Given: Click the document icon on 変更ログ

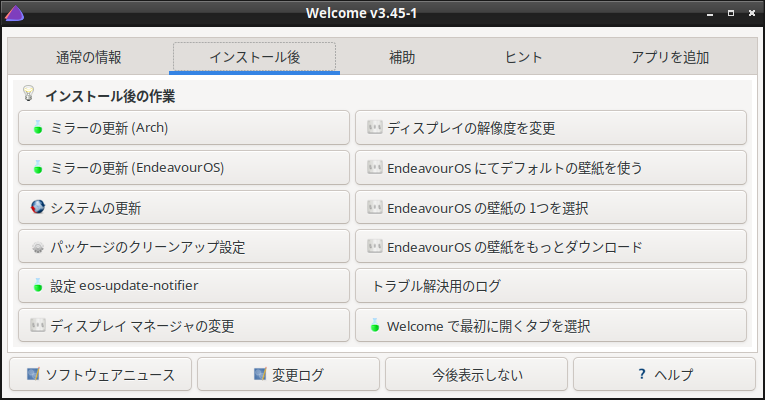Looking at the screenshot, I should click(260, 374).
